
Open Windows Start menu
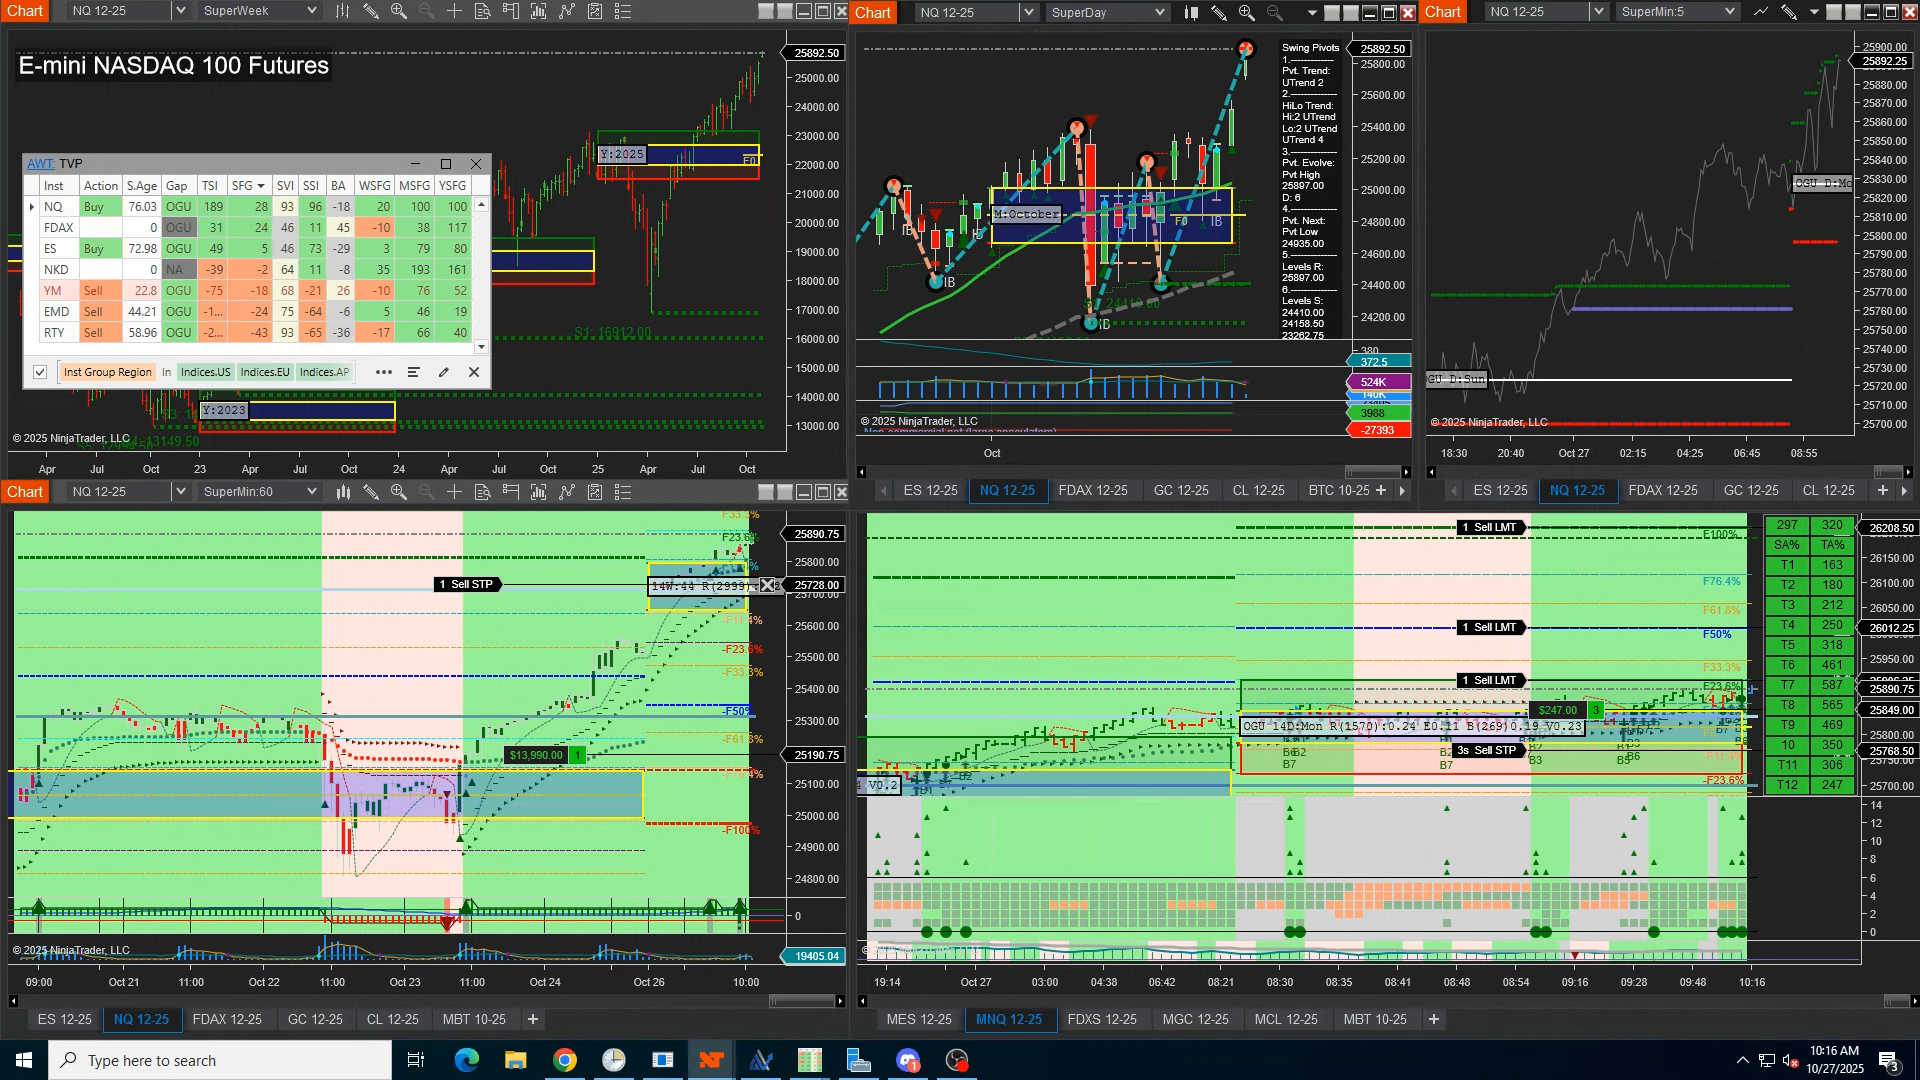click(24, 1060)
